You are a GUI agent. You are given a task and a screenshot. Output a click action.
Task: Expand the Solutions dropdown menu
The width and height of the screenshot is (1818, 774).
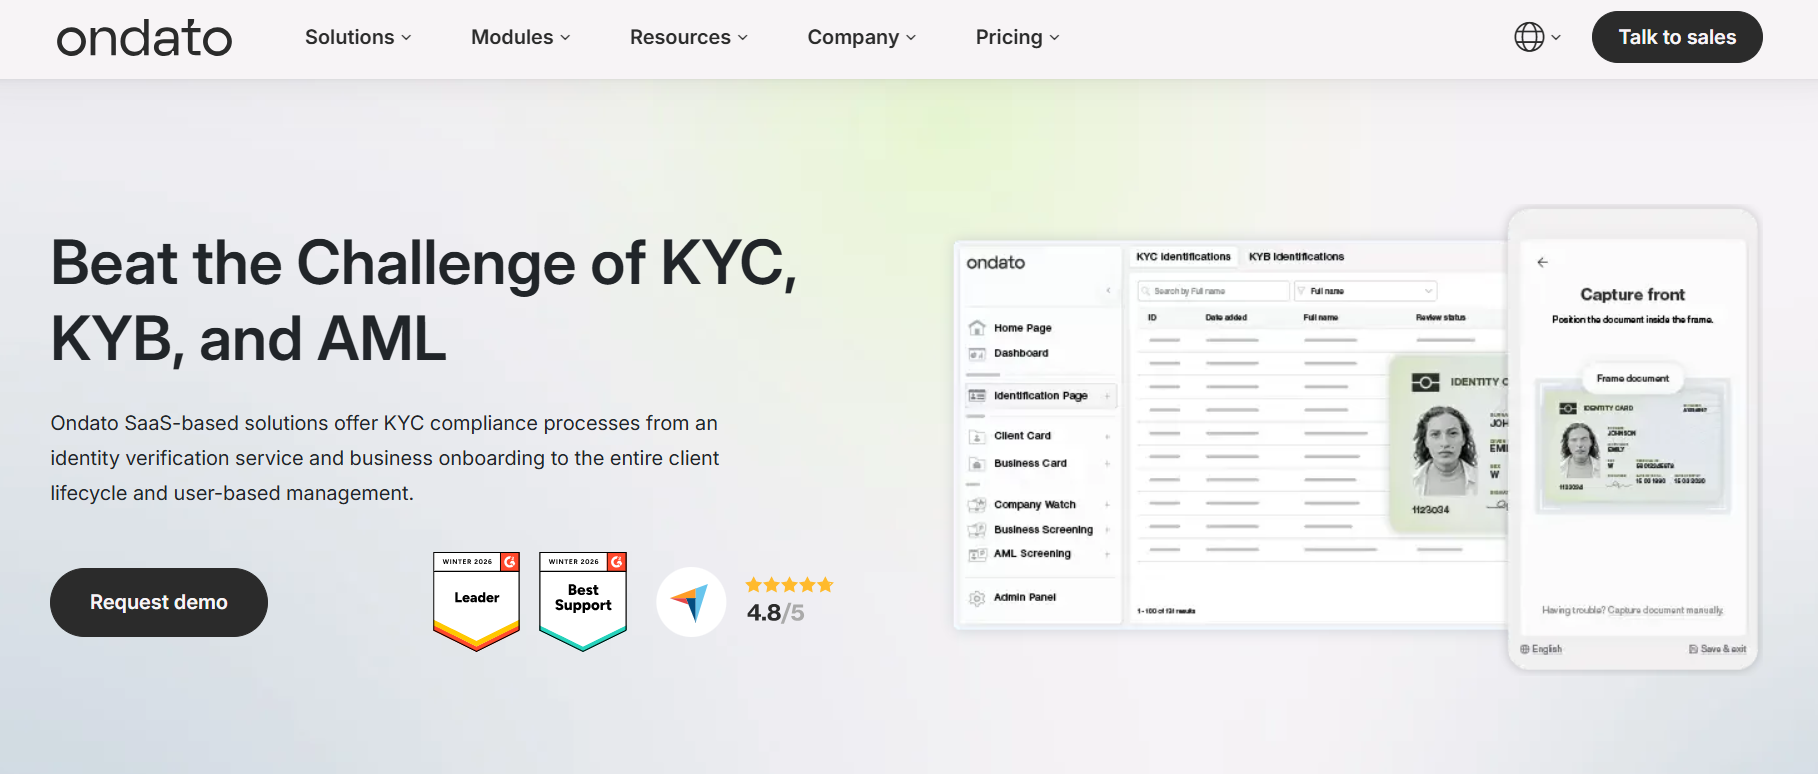358,37
